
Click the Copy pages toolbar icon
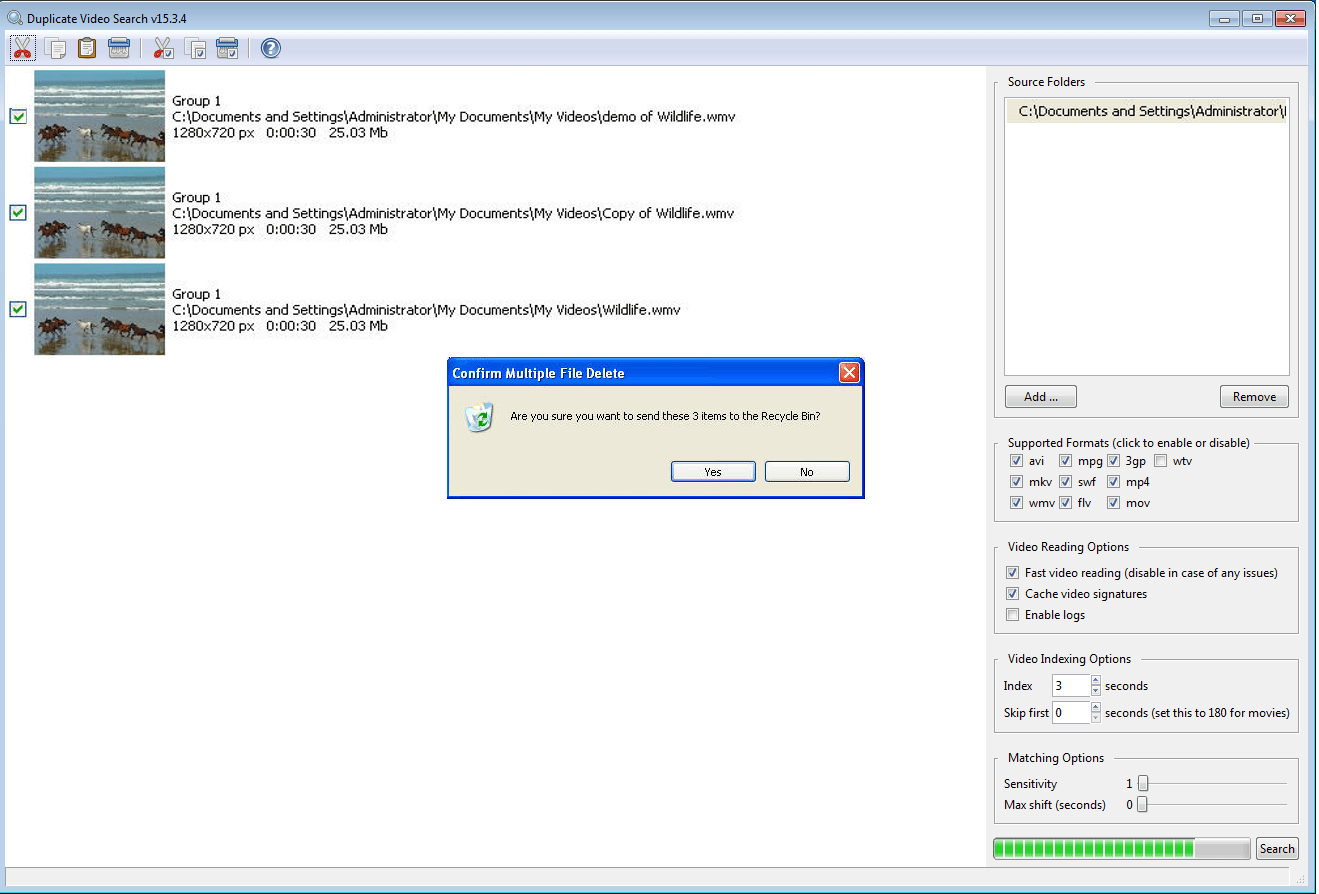coord(56,48)
